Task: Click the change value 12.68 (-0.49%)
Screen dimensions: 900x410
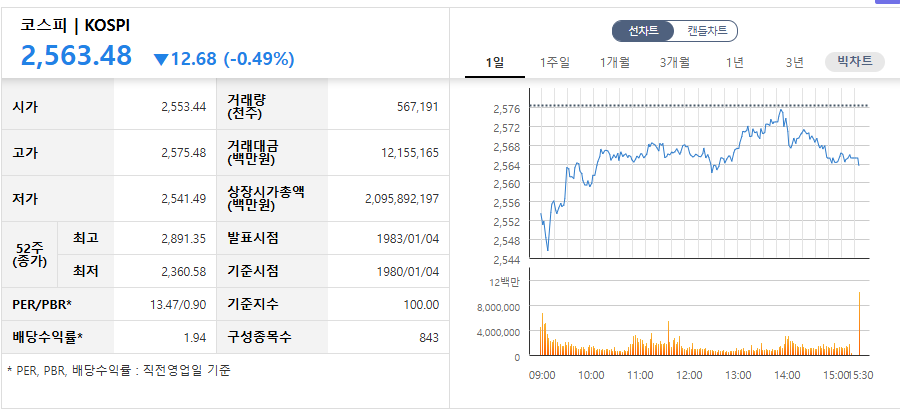Action: tap(224, 59)
